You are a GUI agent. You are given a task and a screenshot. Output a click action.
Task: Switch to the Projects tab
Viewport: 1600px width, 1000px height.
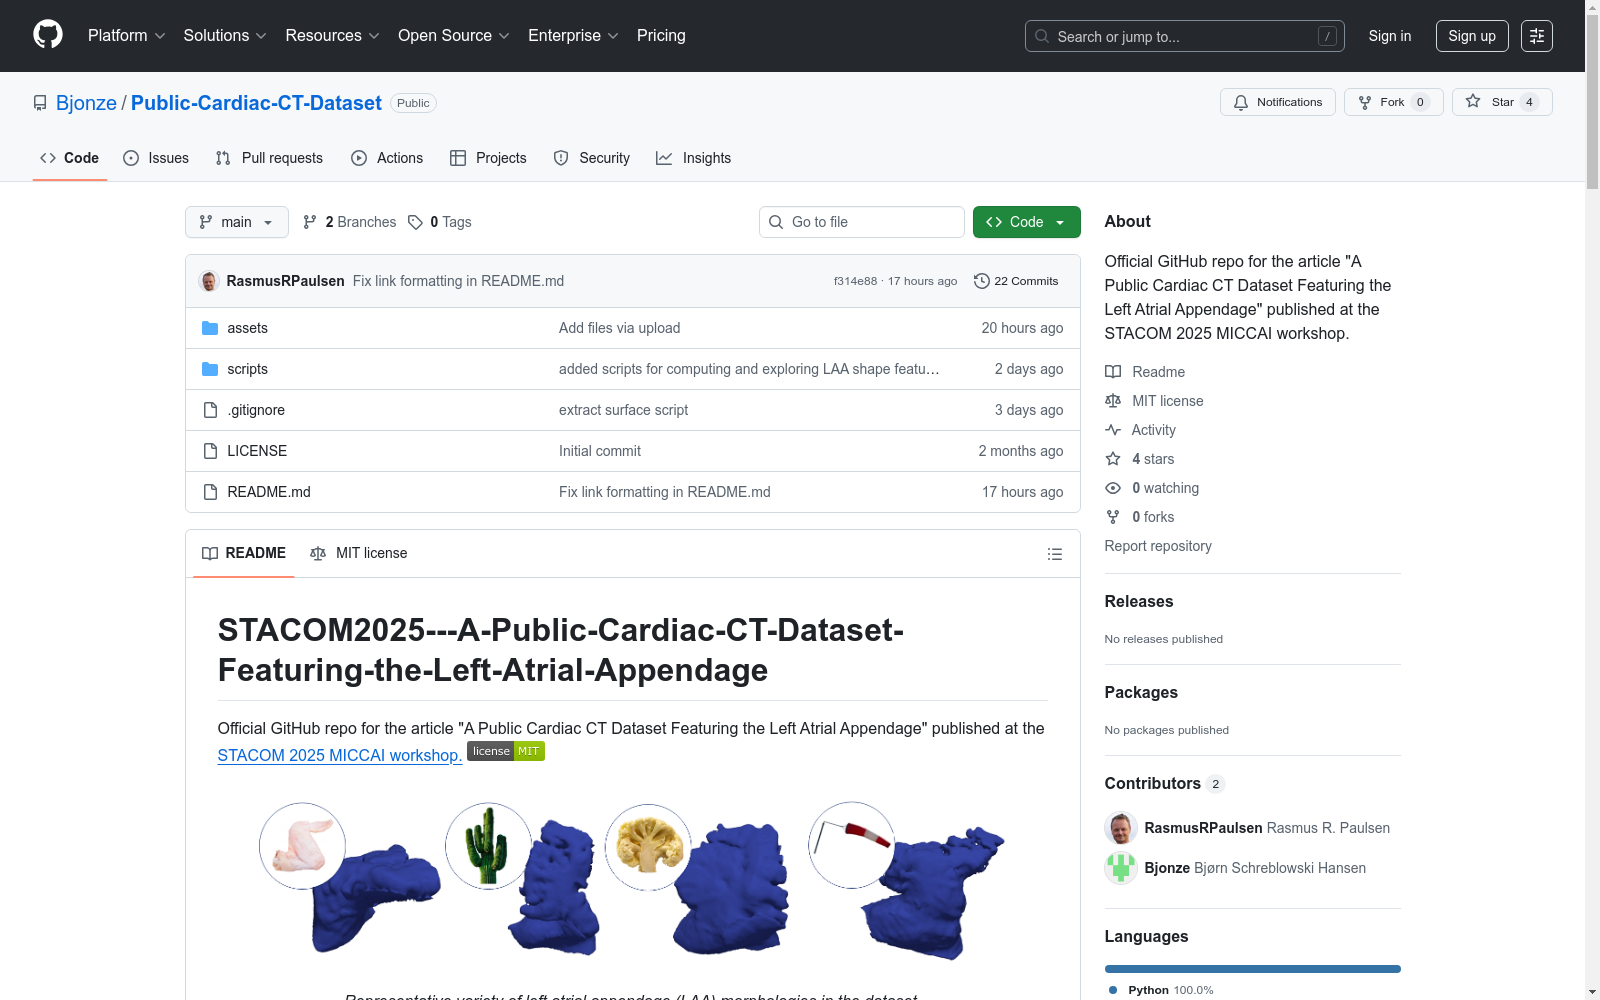pyautogui.click(x=488, y=158)
